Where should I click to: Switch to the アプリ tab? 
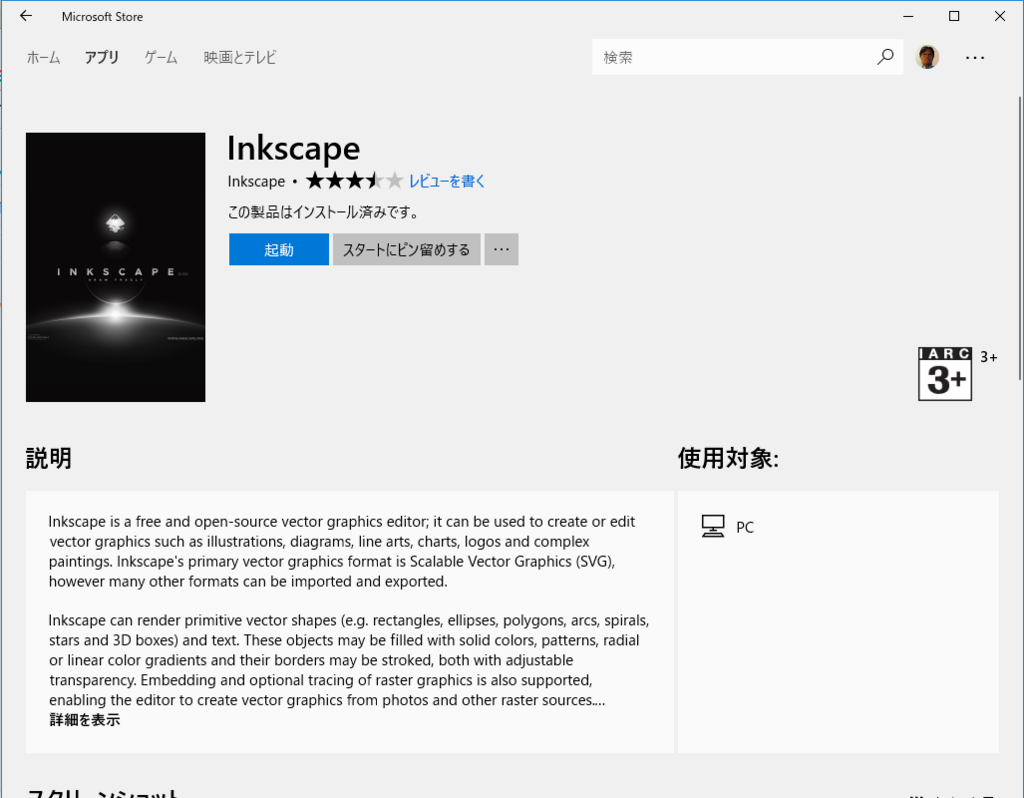[x=102, y=57]
